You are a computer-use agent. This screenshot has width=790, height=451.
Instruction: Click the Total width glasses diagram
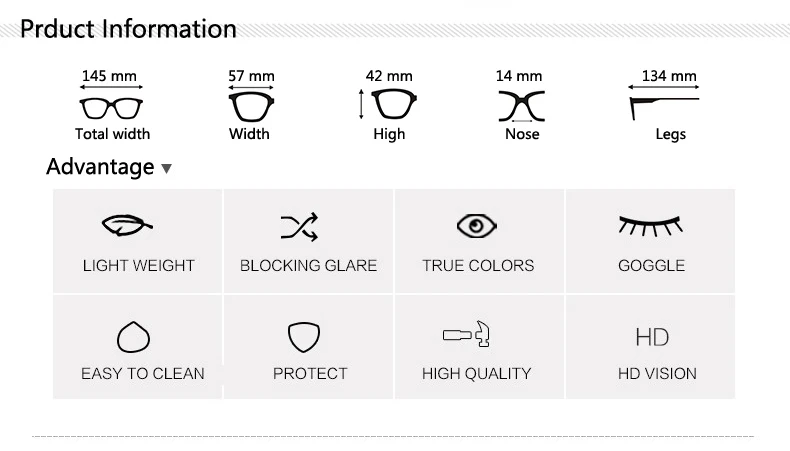[110, 105]
